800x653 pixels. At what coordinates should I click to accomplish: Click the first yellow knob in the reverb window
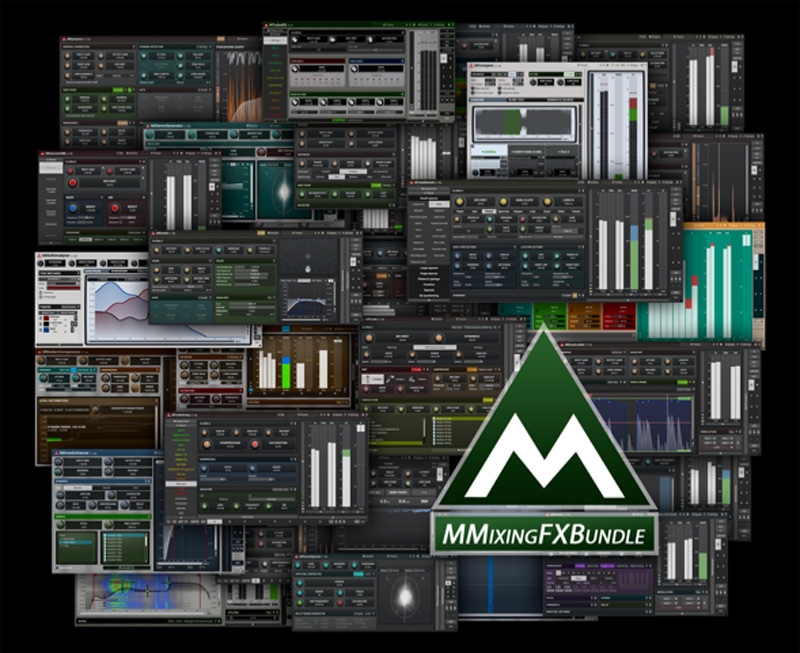459,202
